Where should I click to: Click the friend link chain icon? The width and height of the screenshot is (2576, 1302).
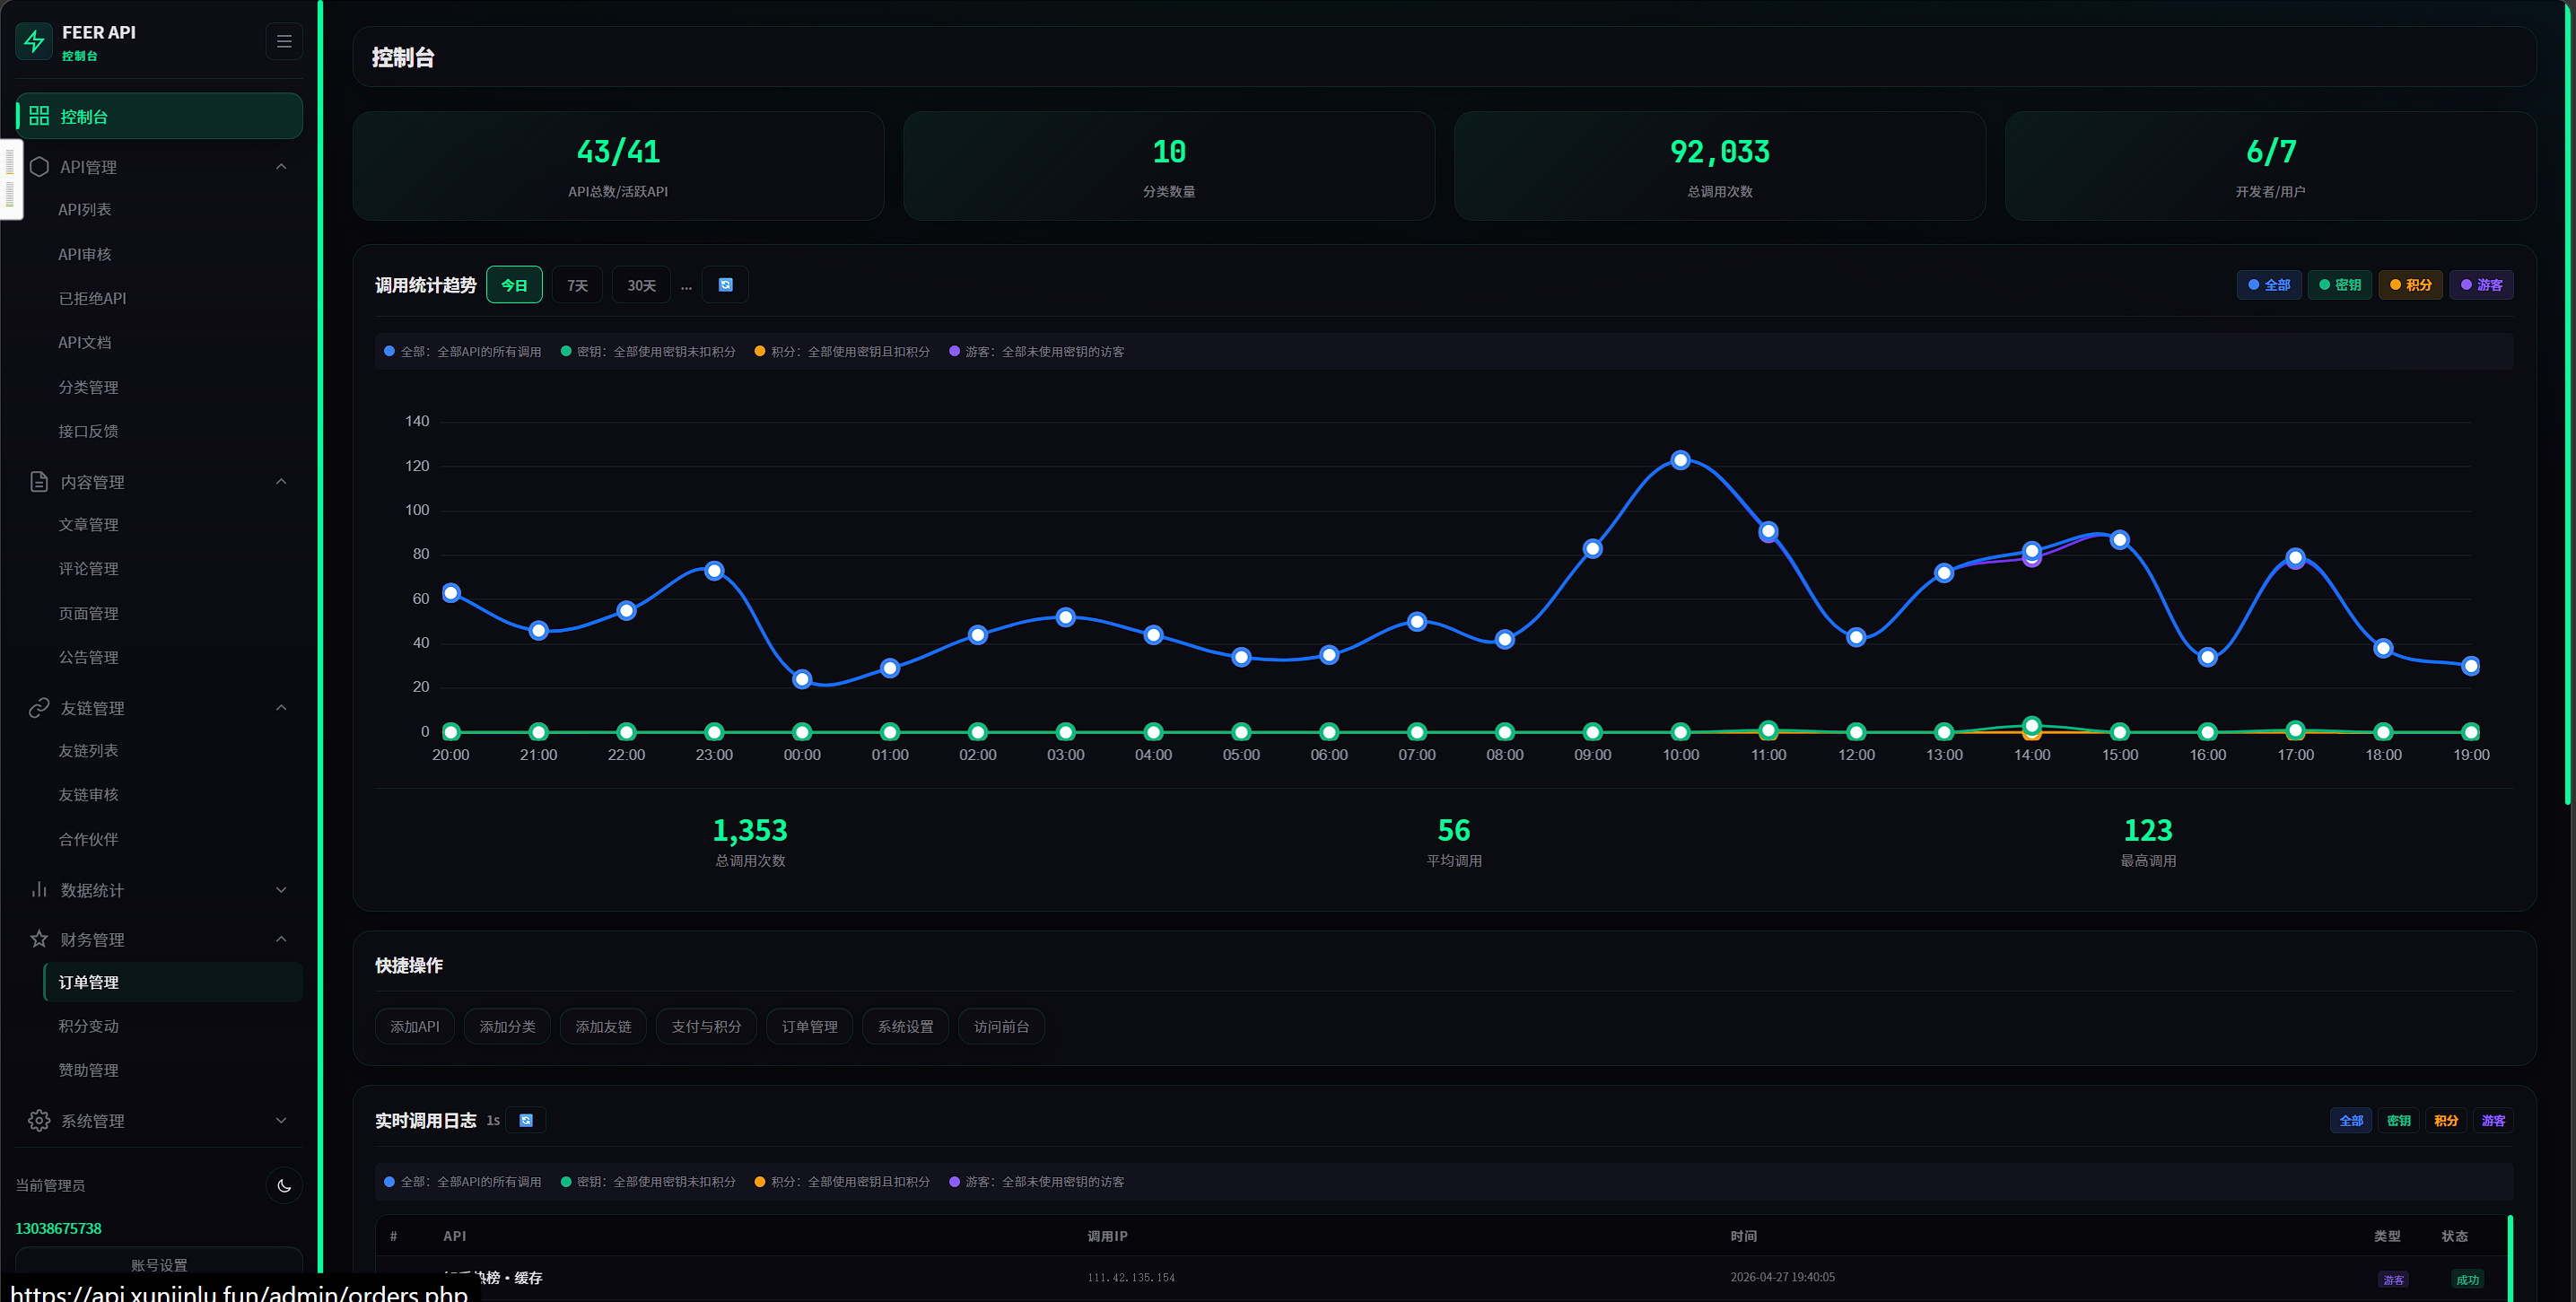pyautogui.click(x=39, y=708)
